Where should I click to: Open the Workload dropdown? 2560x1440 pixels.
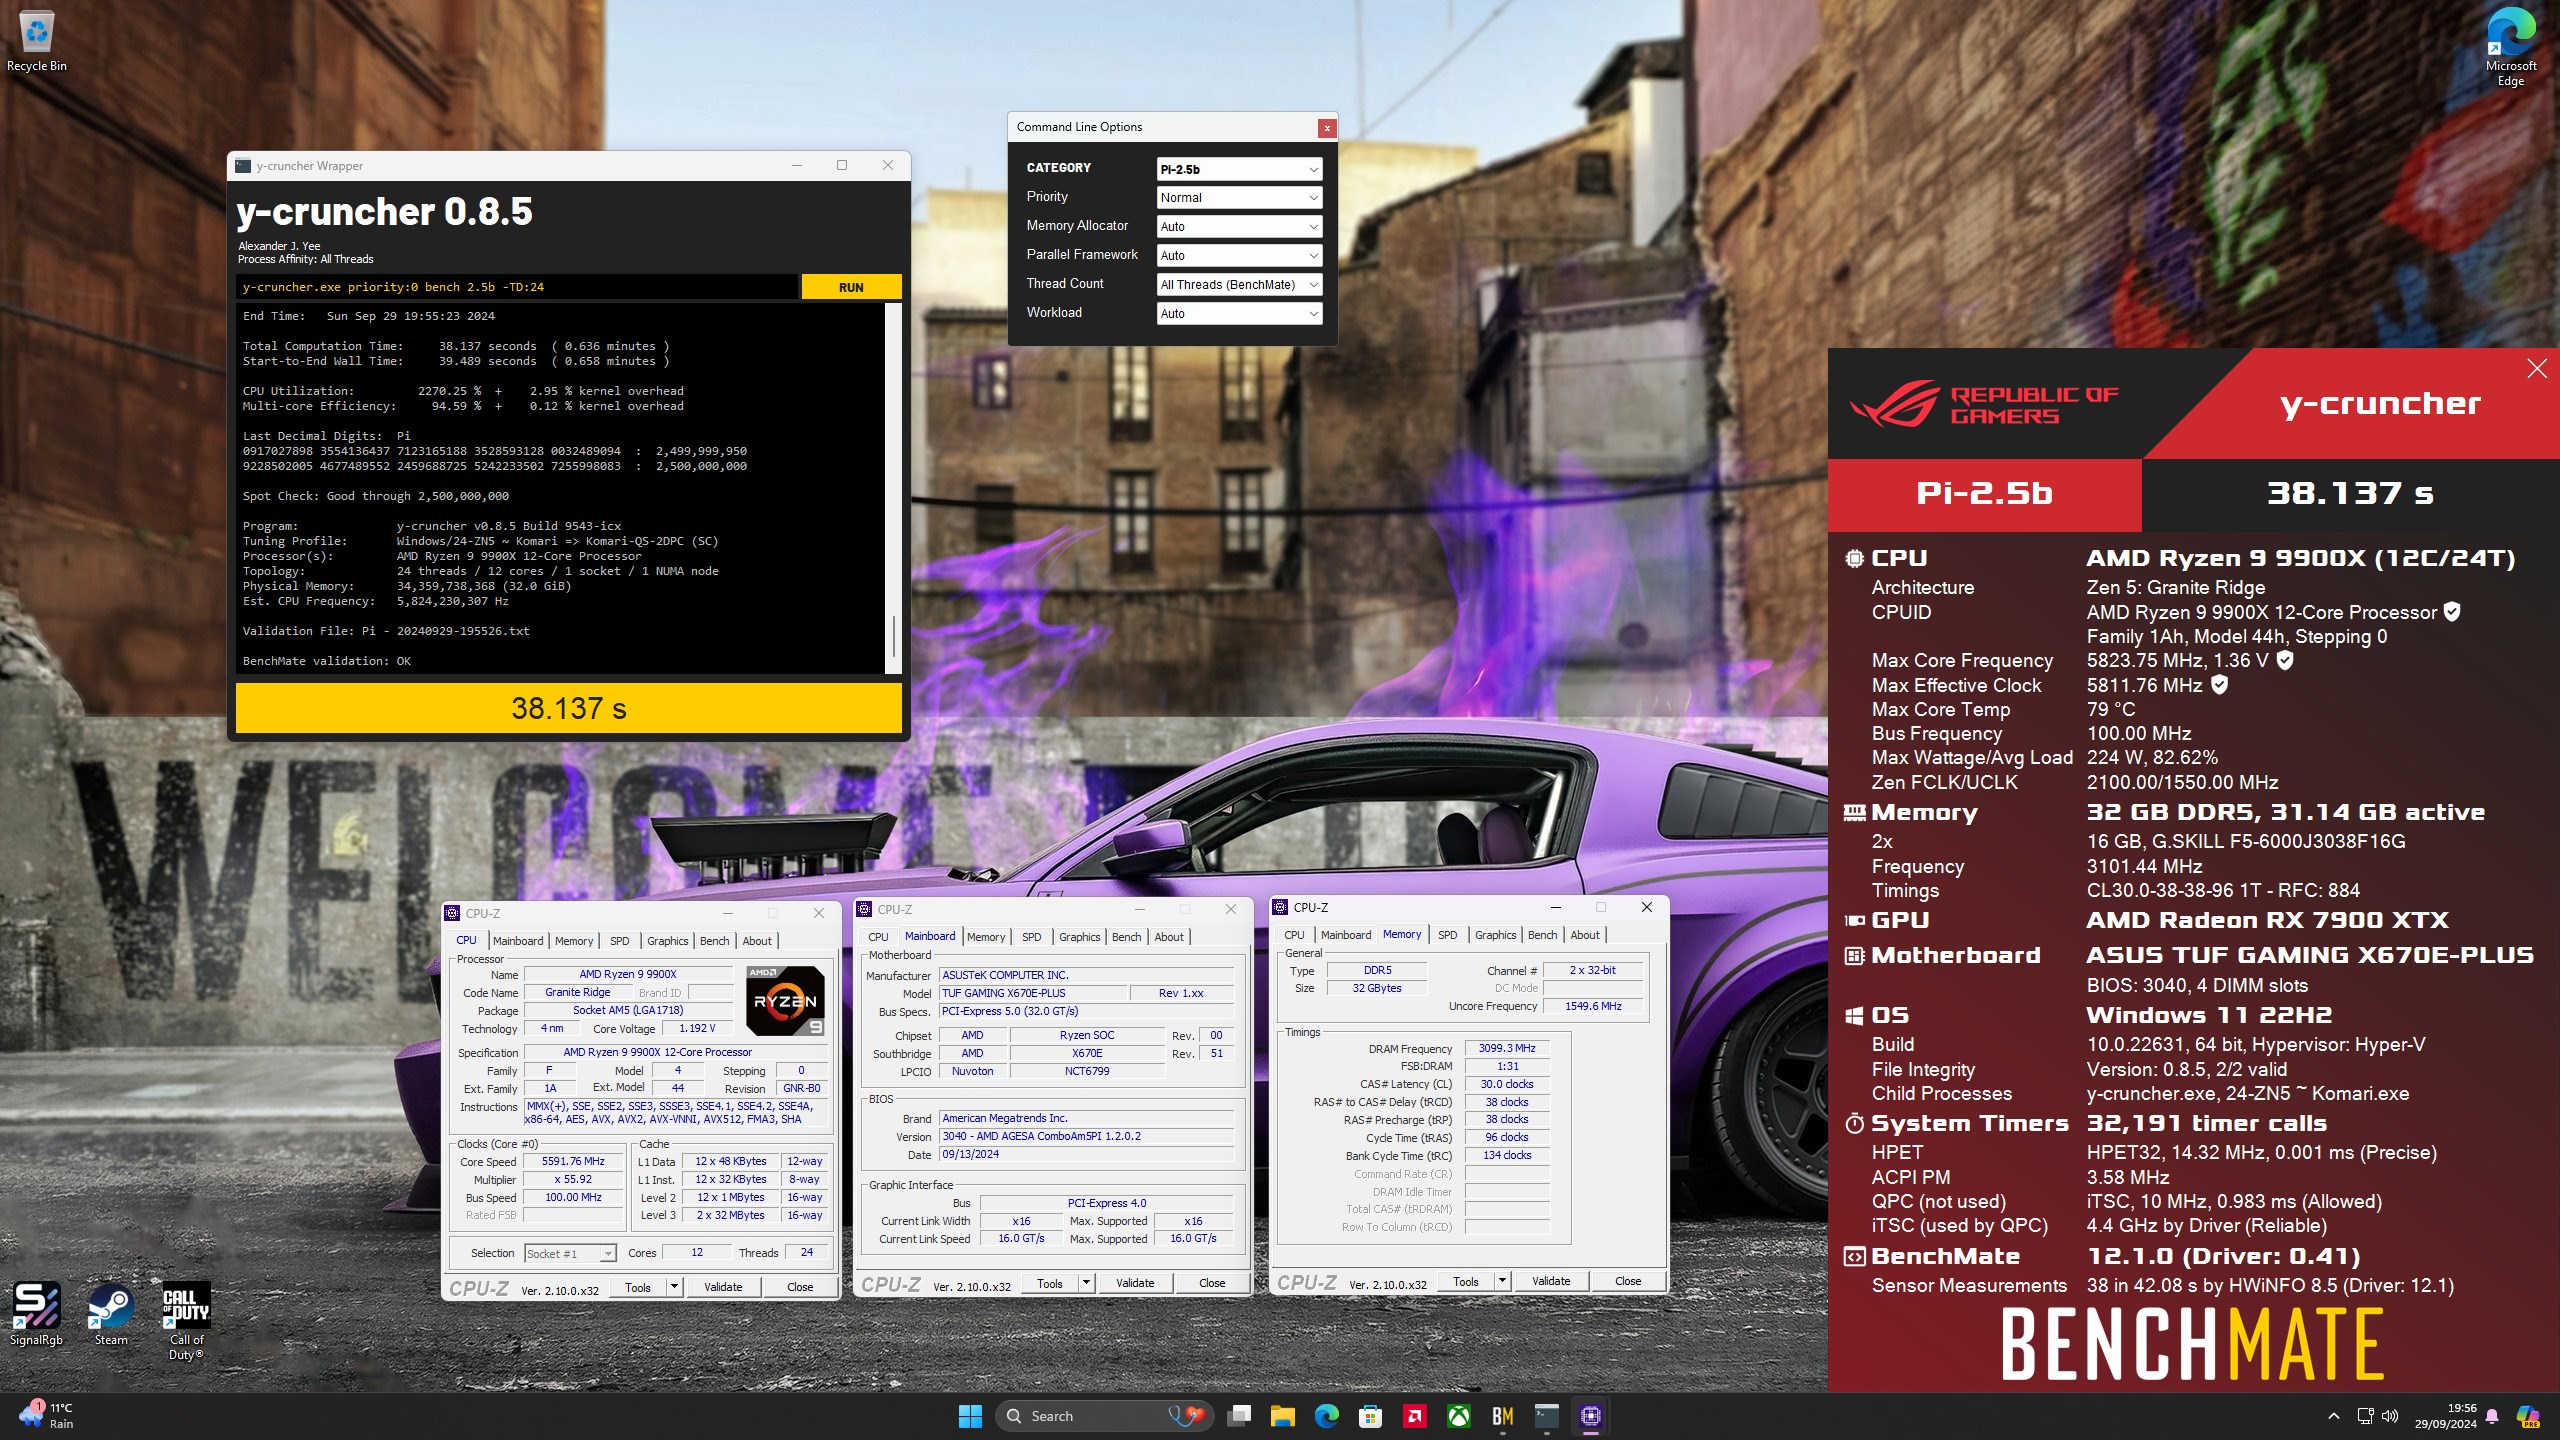pos(1239,314)
